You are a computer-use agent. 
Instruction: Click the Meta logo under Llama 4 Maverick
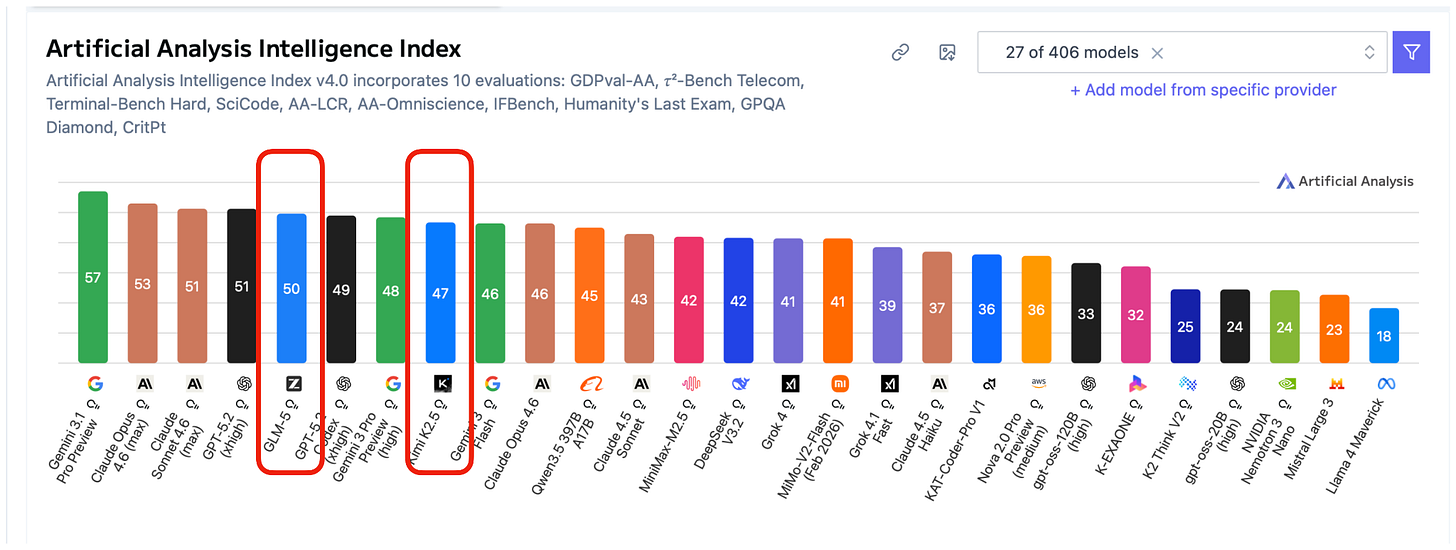coord(1385,383)
